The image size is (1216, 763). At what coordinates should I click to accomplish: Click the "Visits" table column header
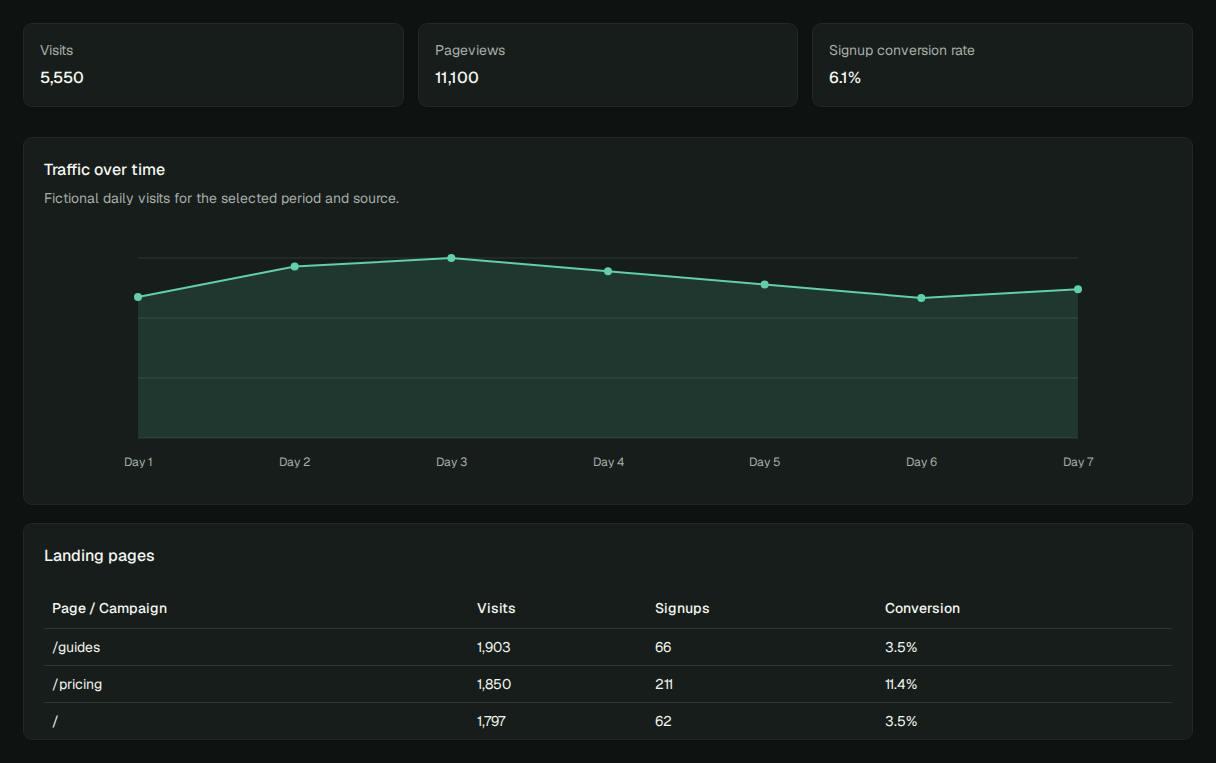tap(496, 608)
